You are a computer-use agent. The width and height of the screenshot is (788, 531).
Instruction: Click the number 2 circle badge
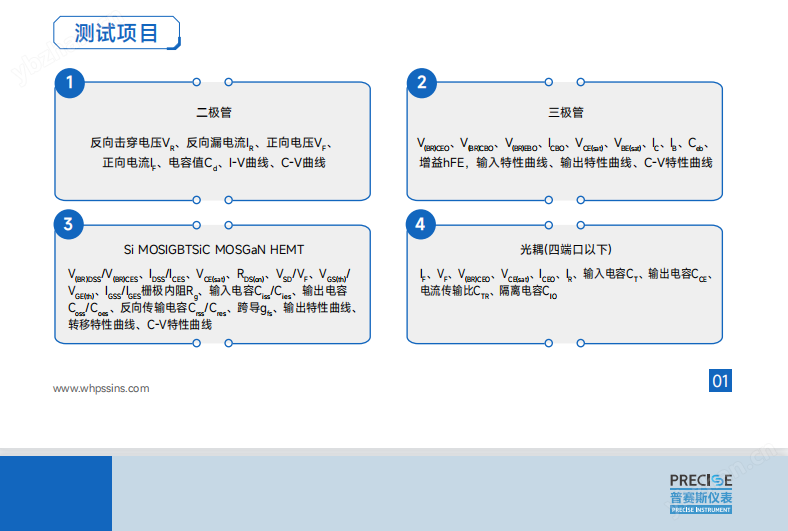(x=421, y=83)
